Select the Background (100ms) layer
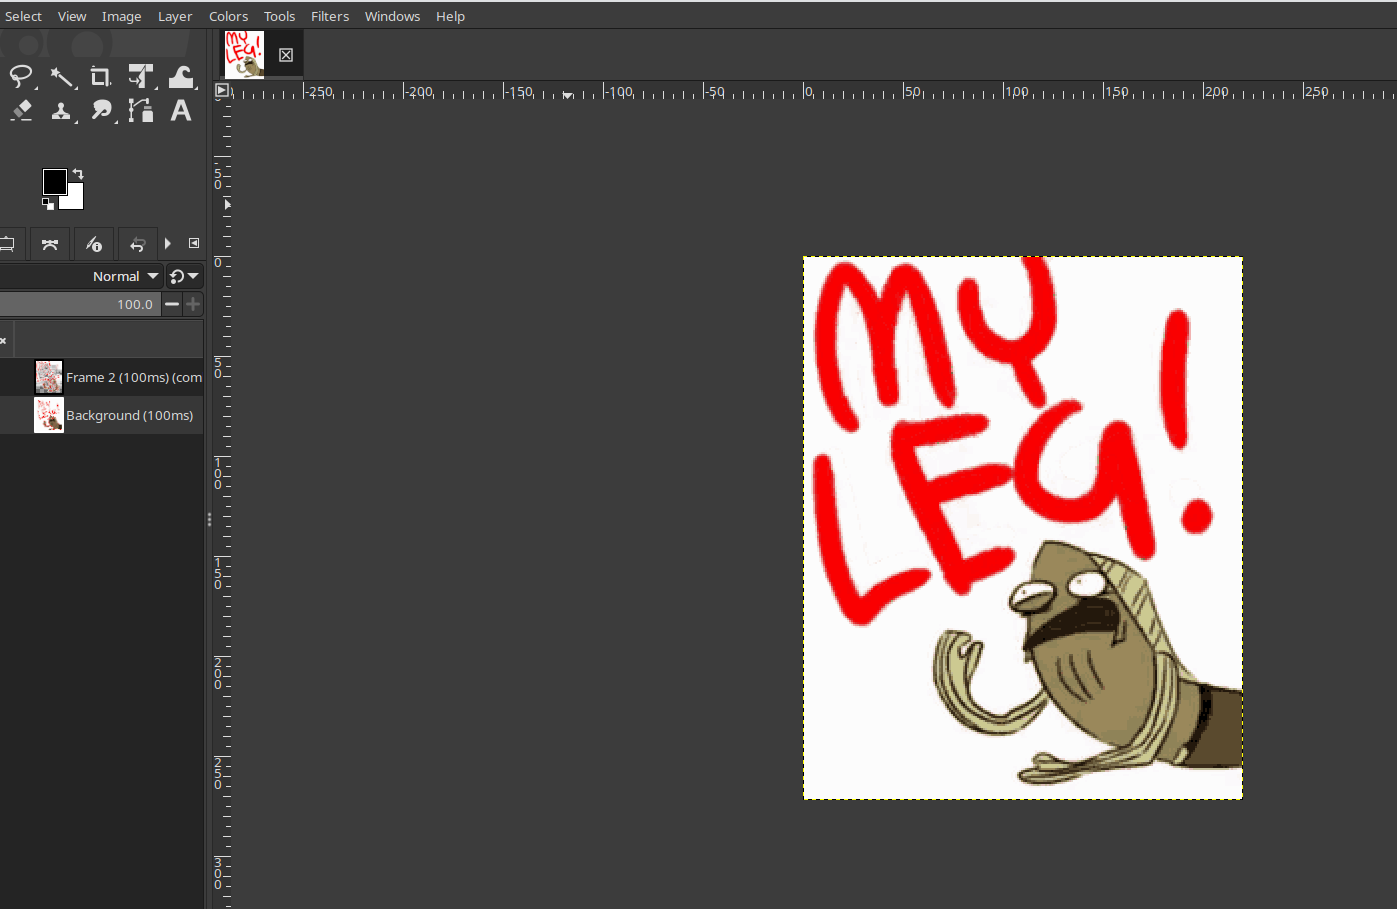Viewport: 1397px width, 909px height. coord(102,415)
